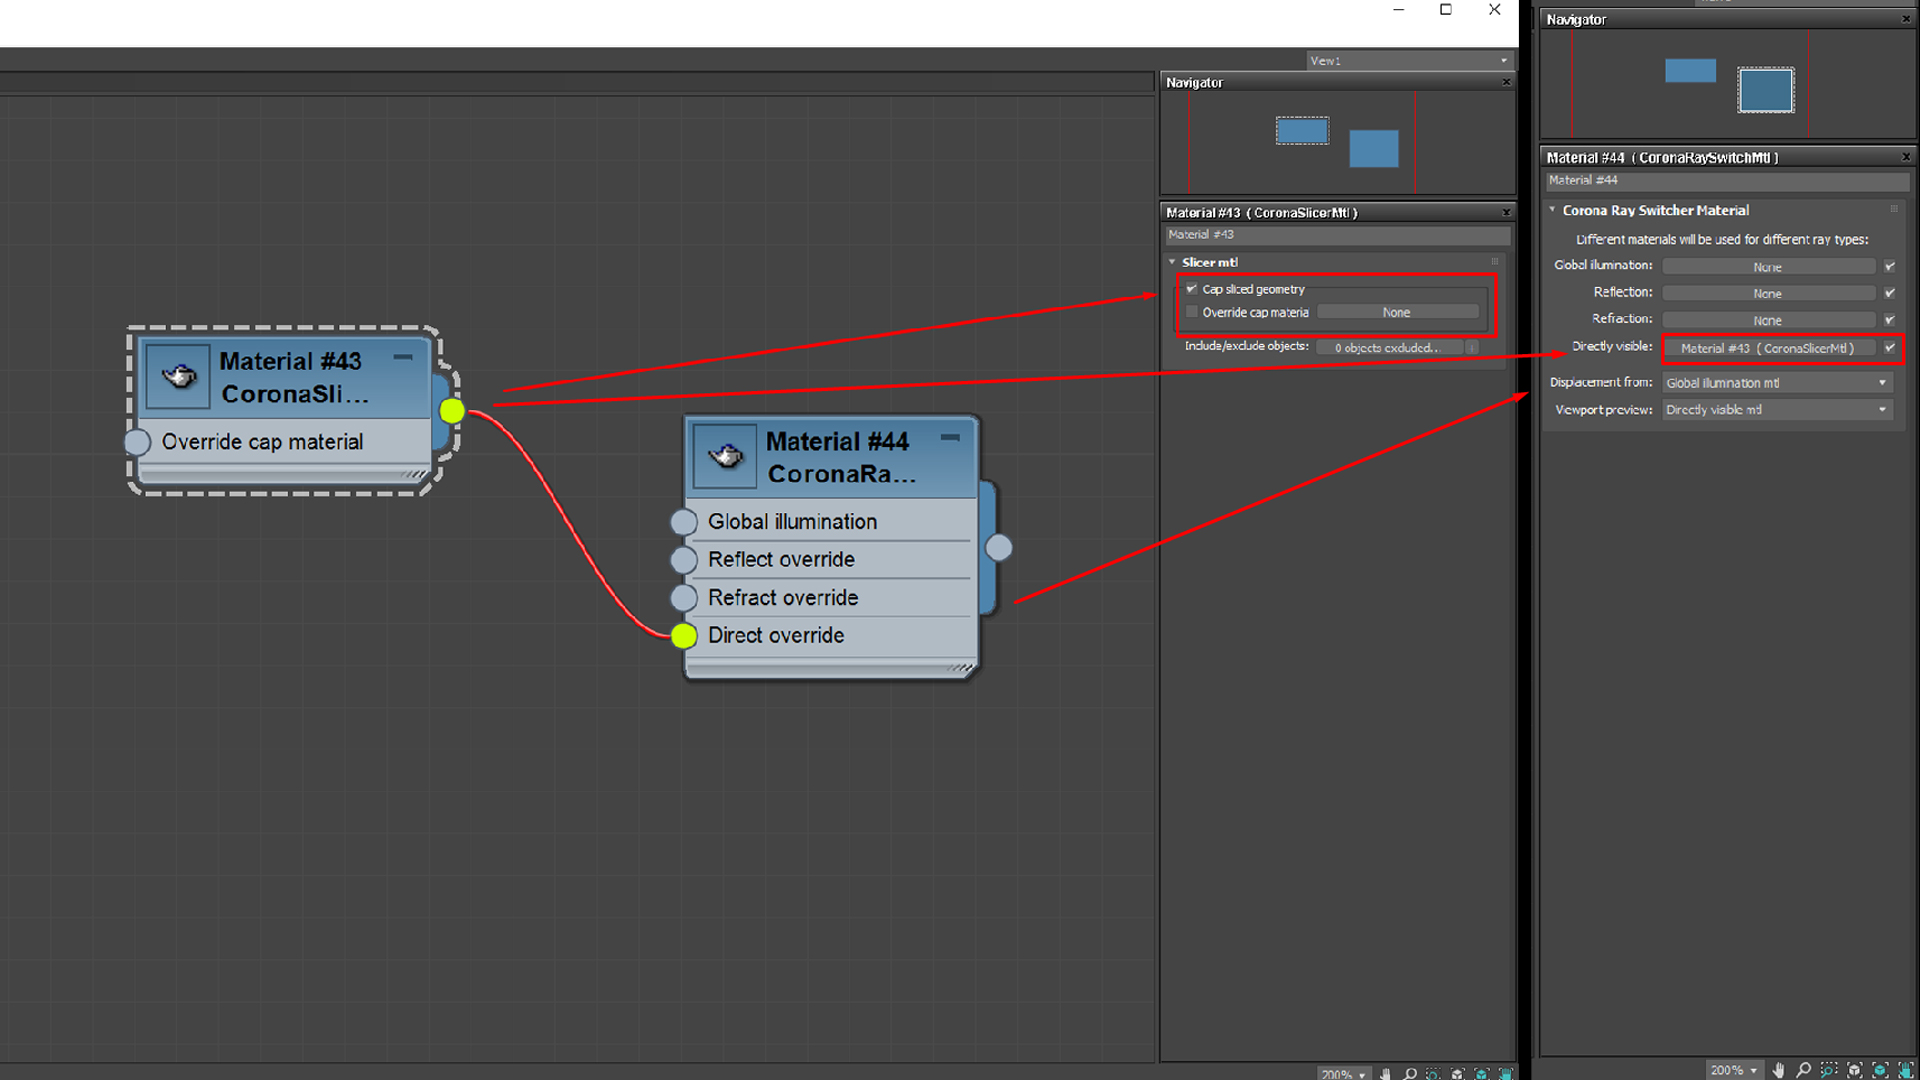Click selected node thumbnail in right Navigator
The height and width of the screenshot is (1080, 1920).
tap(1766, 91)
